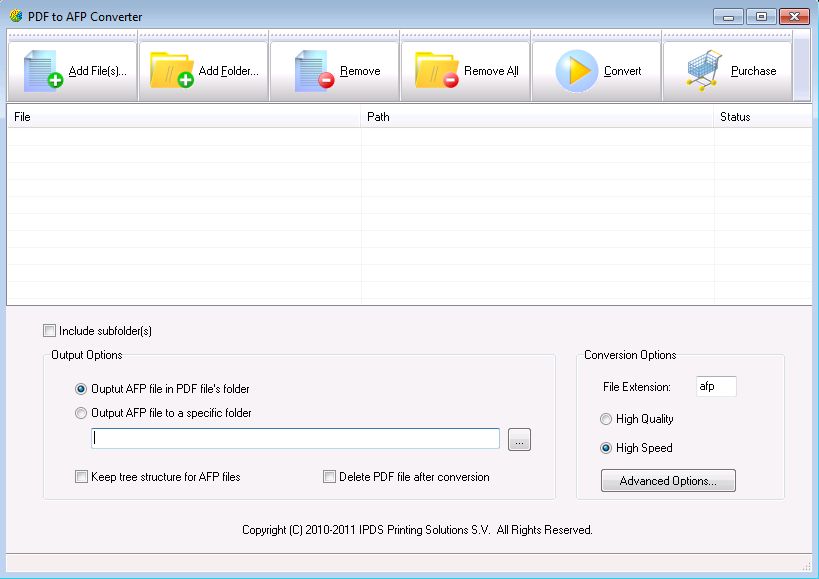Open the Purchase shopping cart button
This screenshot has height=579, width=819.
click(x=728, y=70)
